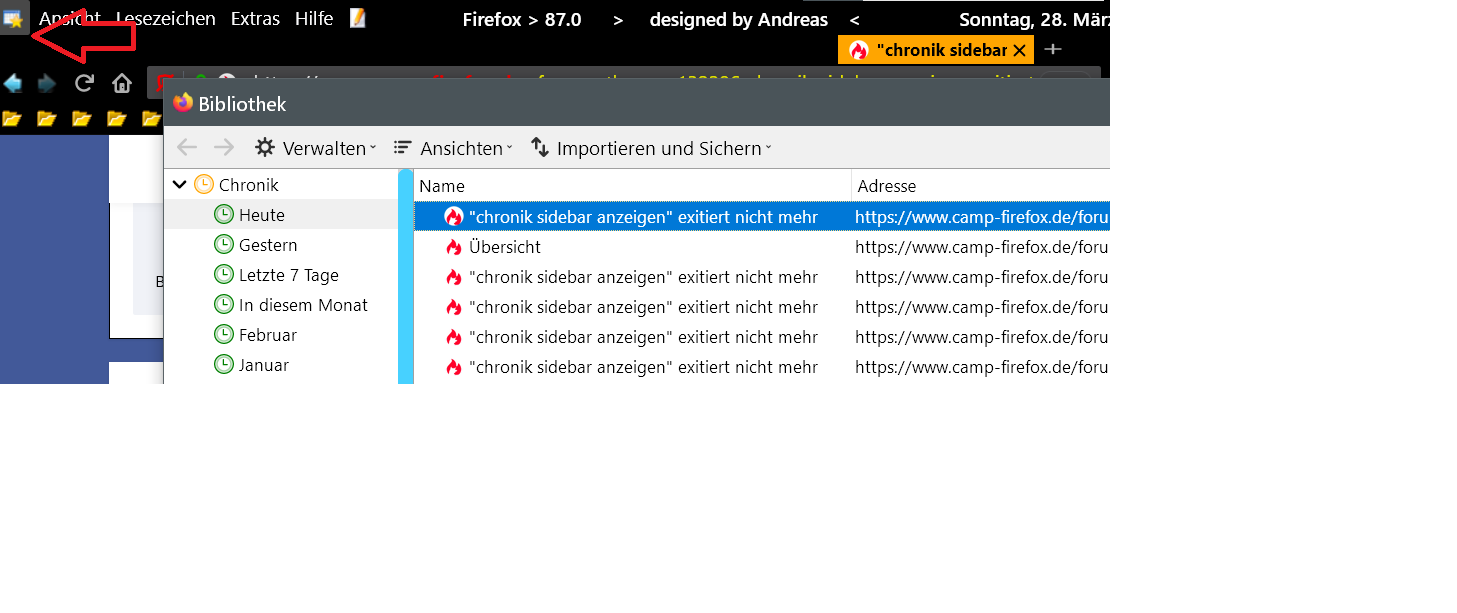Select the Übersicht history entry
Image resolution: width=1457 pixels, height=613 pixels.
[x=505, y=247]
